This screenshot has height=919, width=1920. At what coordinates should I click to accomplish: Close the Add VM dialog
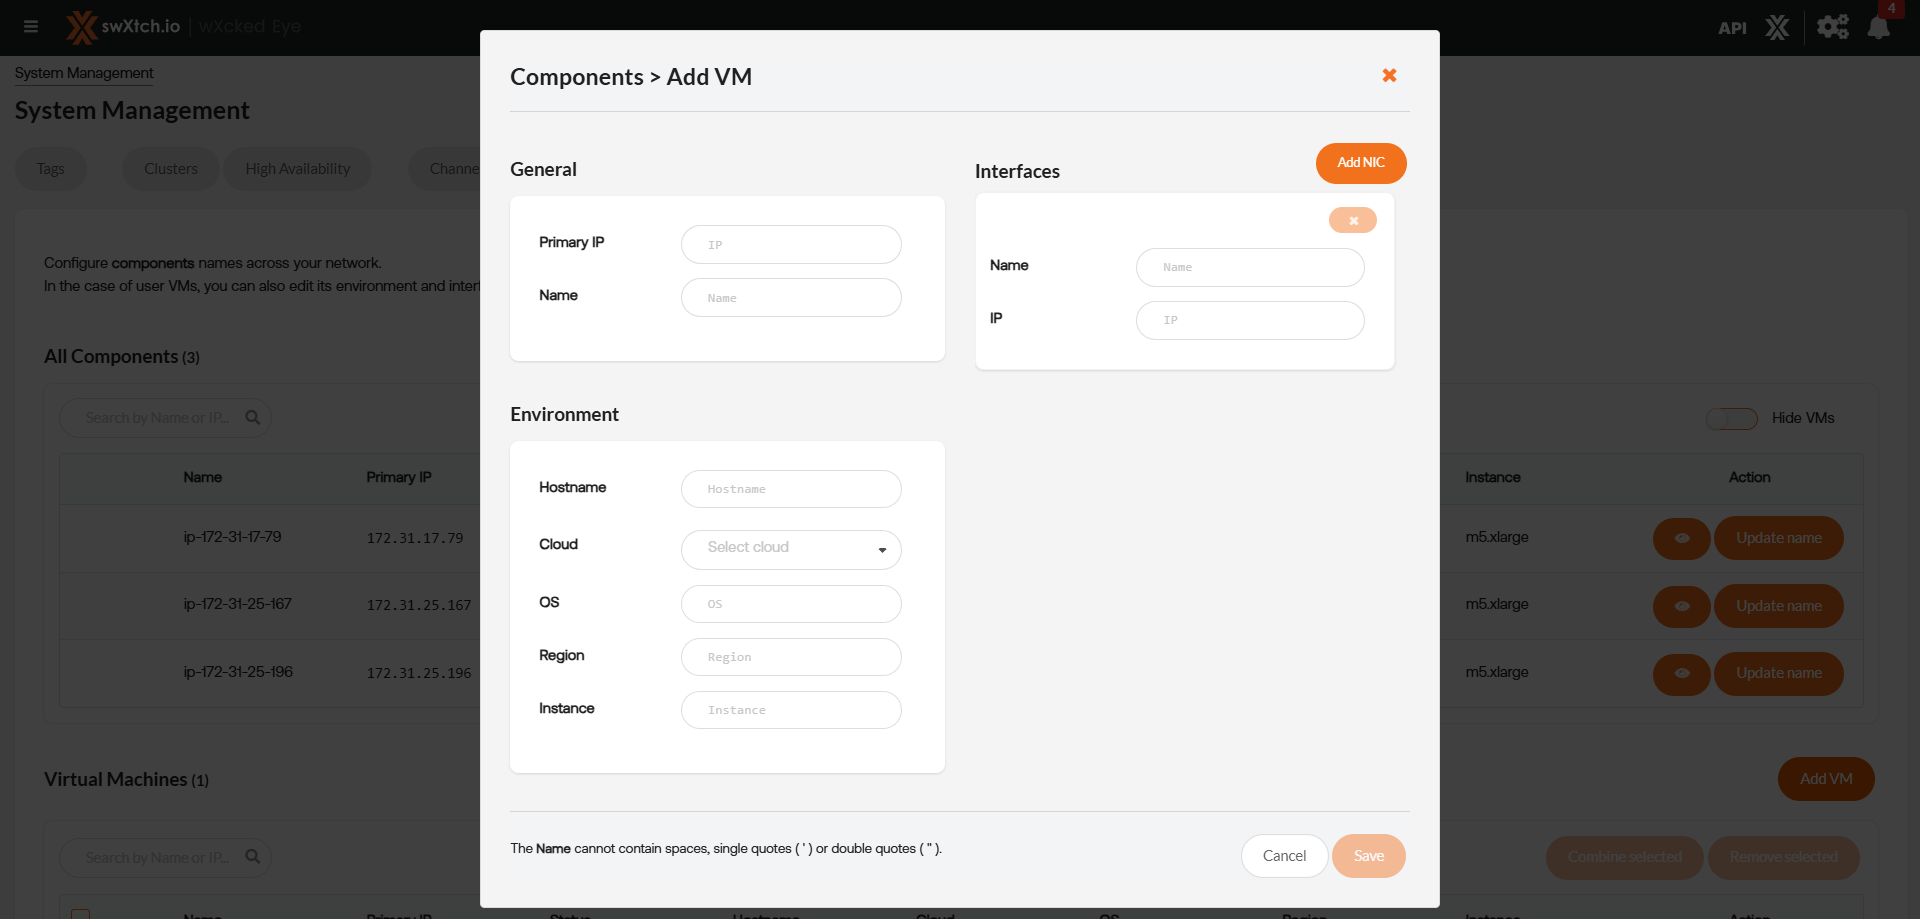click(1389, 76)
